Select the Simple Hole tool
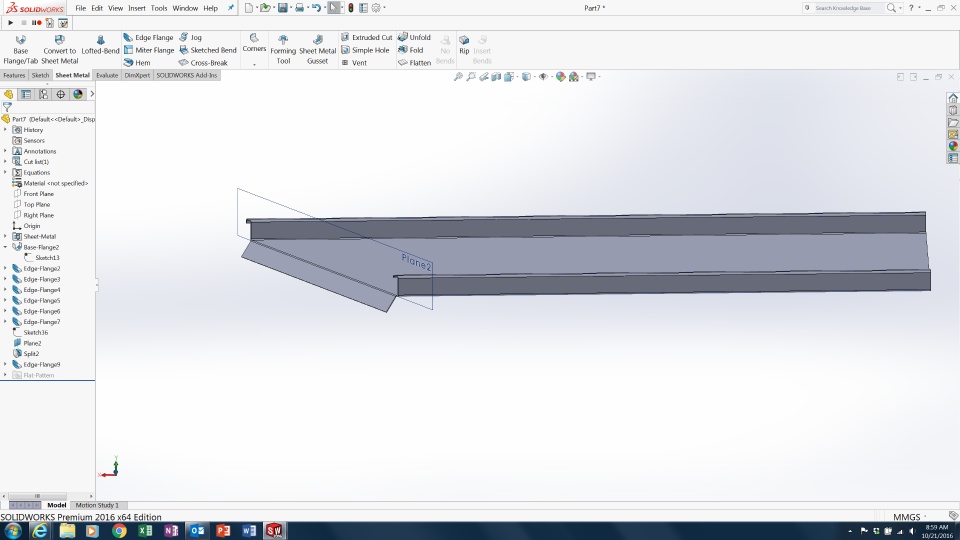Viewport: 960px width, 540px height. click(x=365, y=50)
